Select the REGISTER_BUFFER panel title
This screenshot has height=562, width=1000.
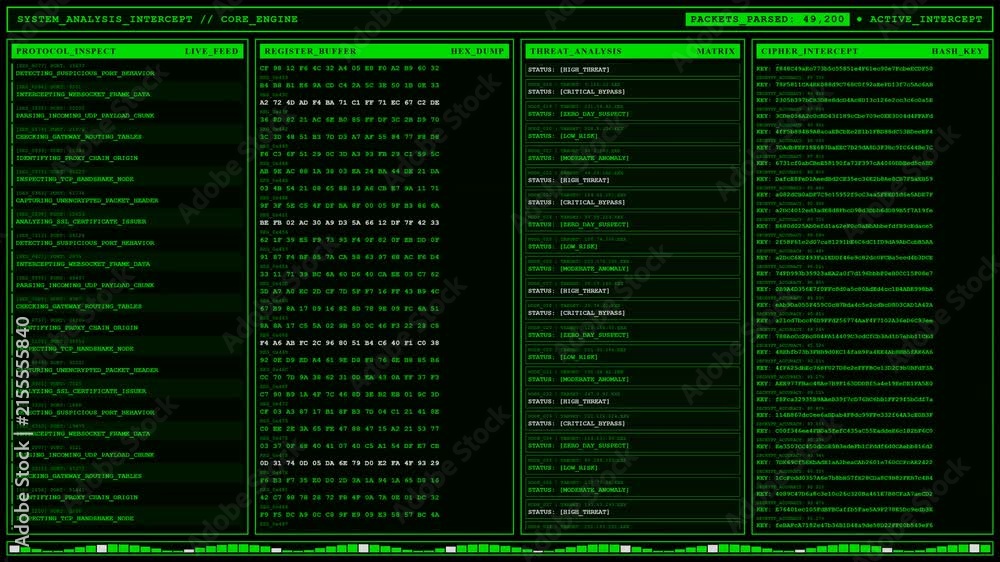coord(310,51)
